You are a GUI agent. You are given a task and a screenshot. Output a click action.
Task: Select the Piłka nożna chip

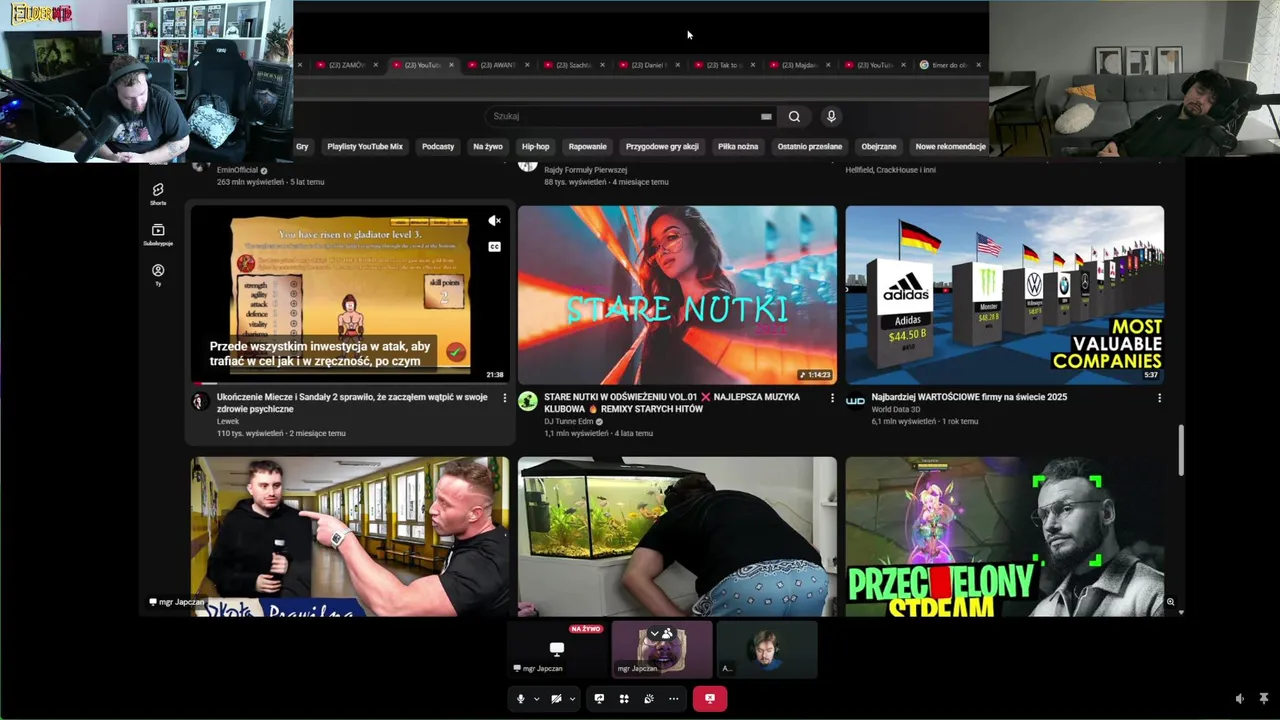738,146
